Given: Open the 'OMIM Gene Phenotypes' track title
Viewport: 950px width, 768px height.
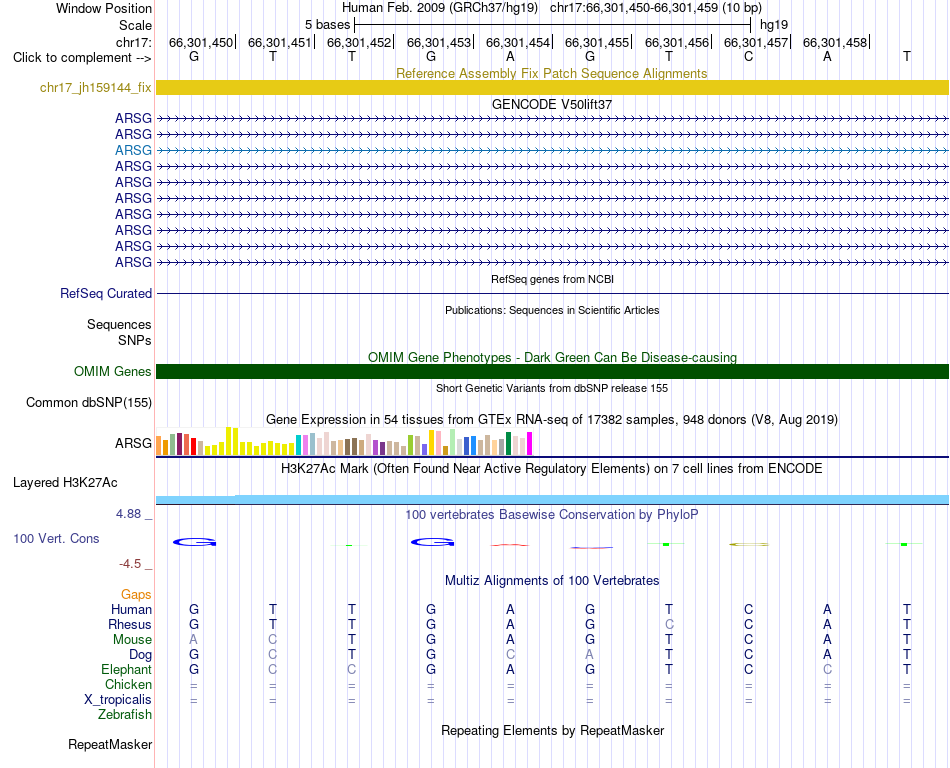Looking at the screenshot, I should [552, 357].
